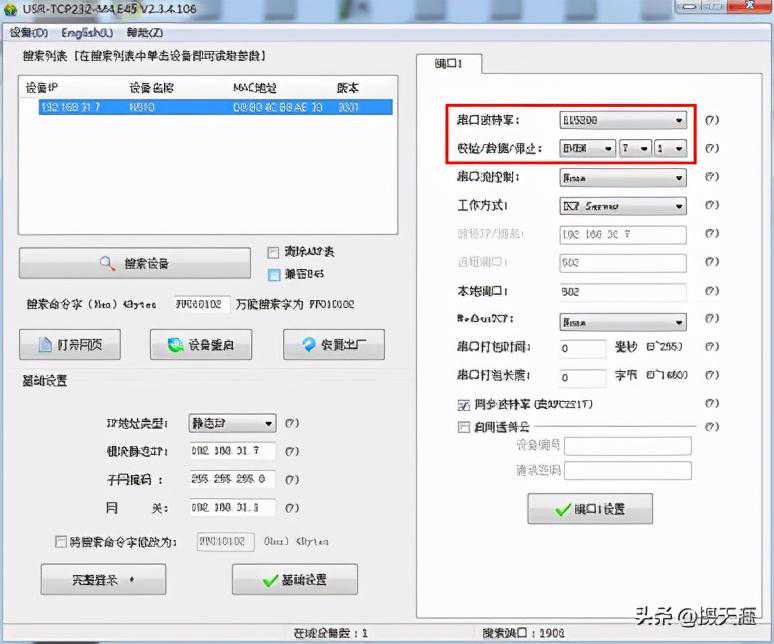The height and width of the screenshot is (644, 774).
Task: Click the Restore Factory icon button
Action: pos(333,345)
